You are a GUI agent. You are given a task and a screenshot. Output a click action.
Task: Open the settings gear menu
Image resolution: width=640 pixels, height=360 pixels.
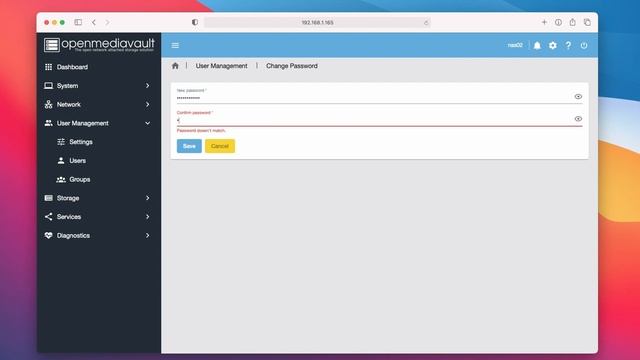(x=553, y=45)
